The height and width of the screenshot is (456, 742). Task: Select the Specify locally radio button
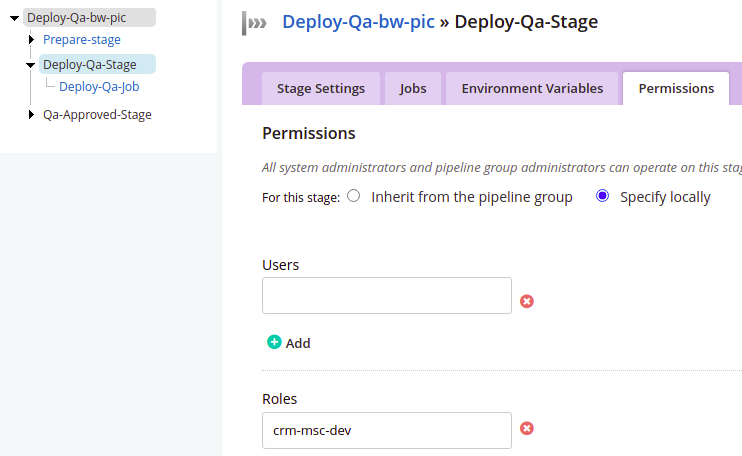602,197
